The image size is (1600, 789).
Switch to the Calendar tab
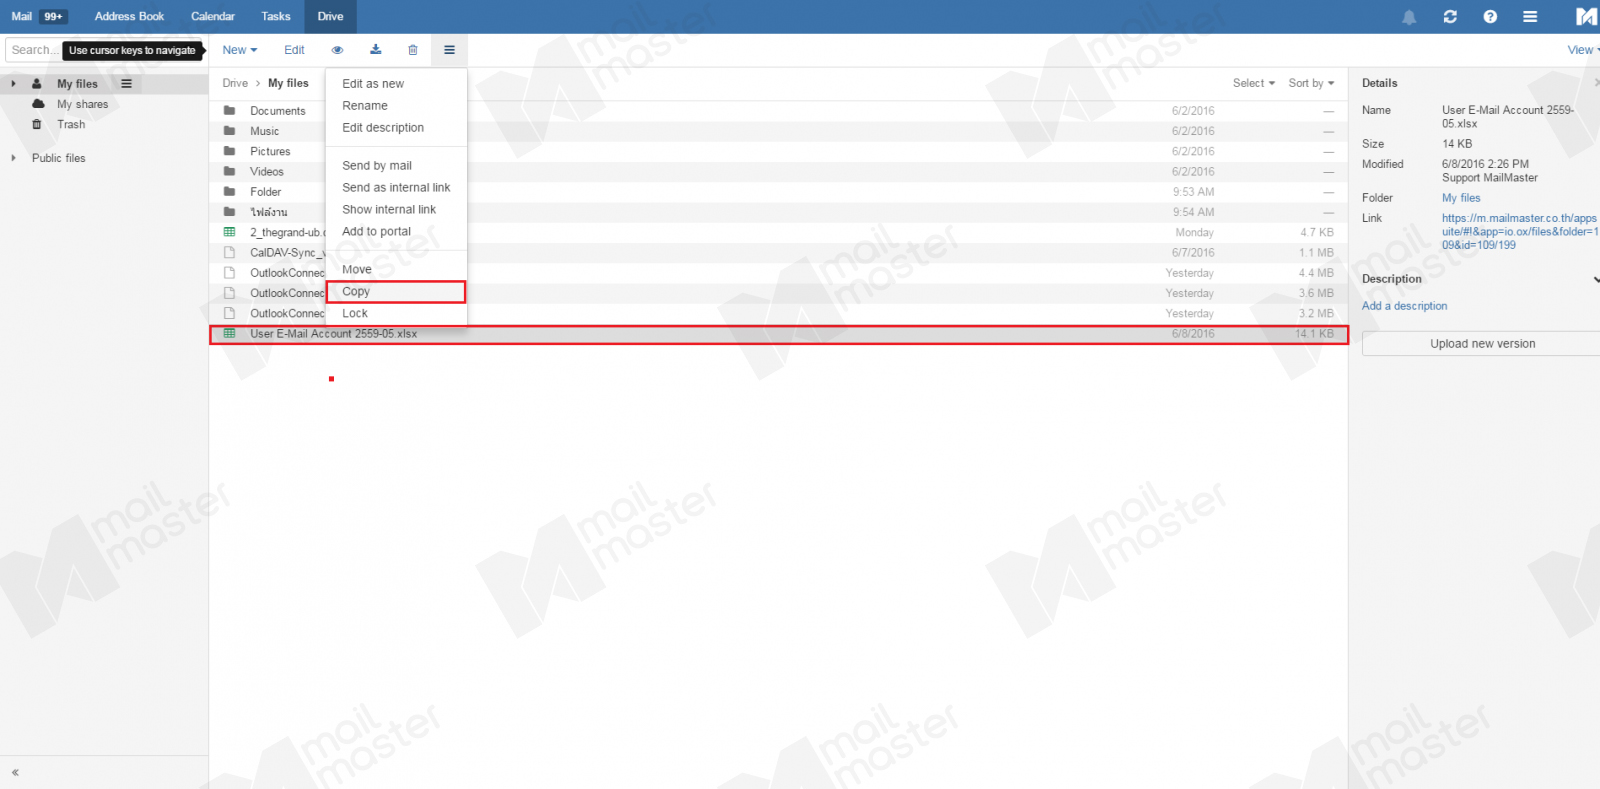tap(213, 17)
